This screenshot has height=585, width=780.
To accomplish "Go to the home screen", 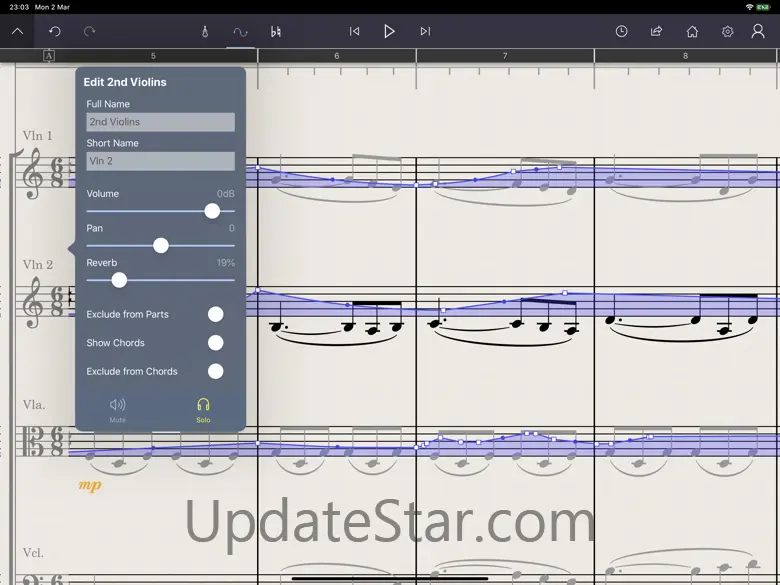I will (692, 31).
